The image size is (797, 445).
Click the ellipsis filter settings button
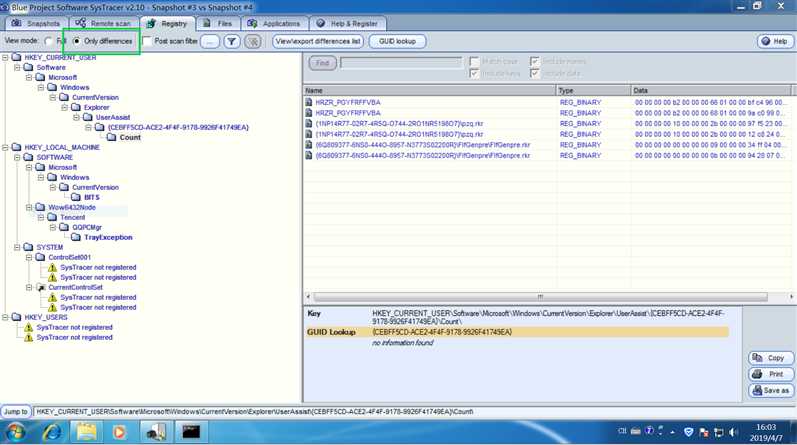(x=210, y=41)
